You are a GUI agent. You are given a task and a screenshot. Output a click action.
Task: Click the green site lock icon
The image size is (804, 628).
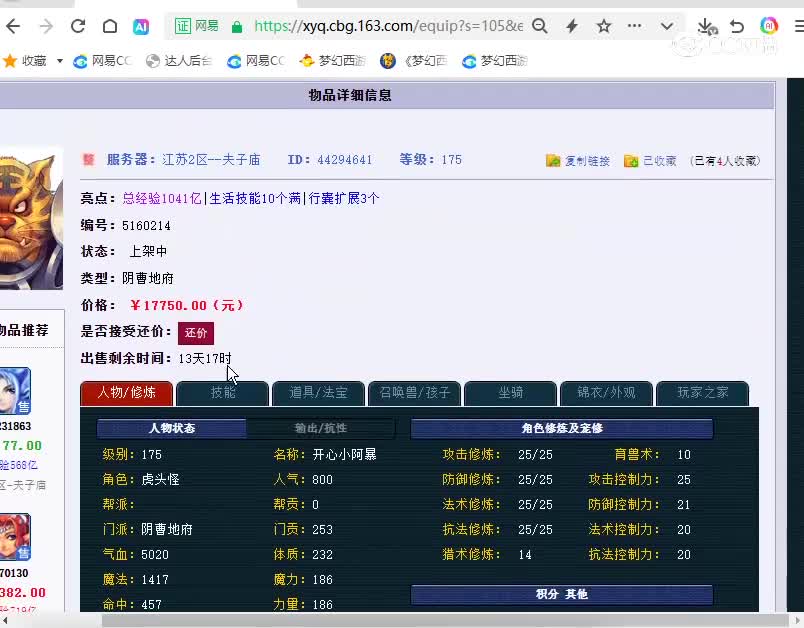(x=236, y=27)
